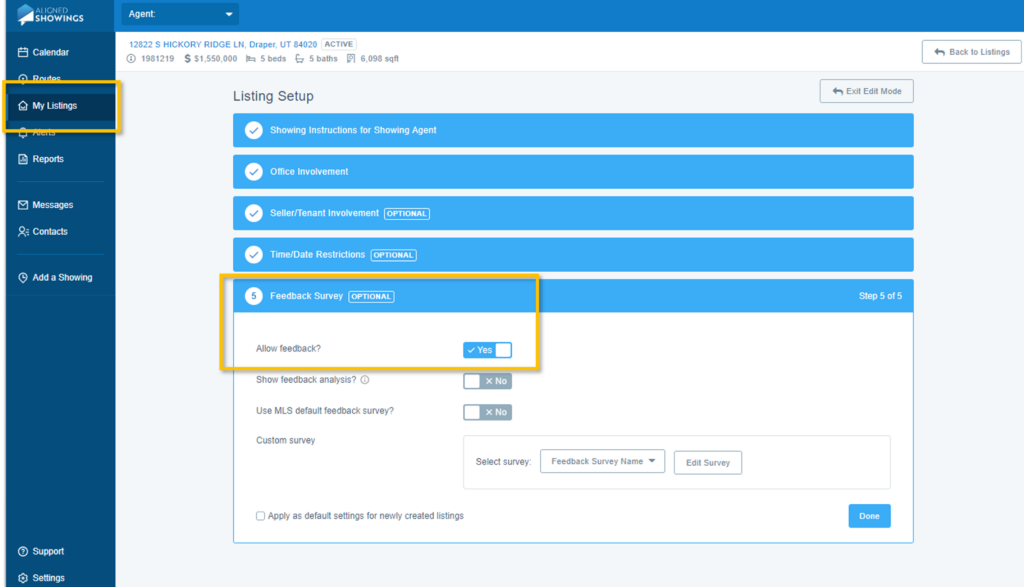1024x587 pixels.
Task: Enable the Show feedback analysis switch
Action: [x=487, y=381]
